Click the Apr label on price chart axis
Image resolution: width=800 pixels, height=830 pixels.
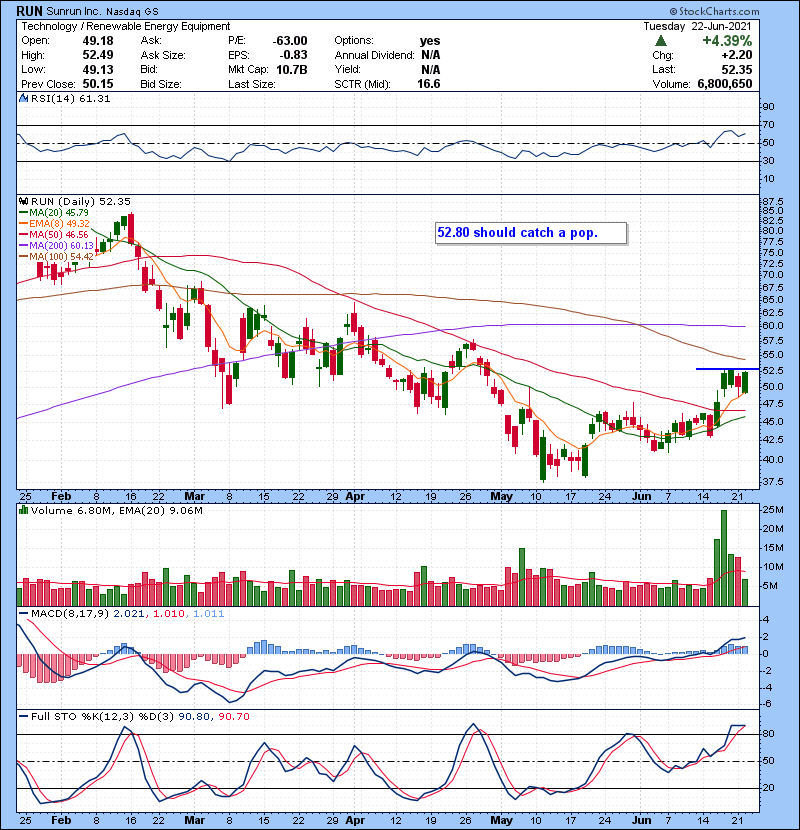tap(355, 497)
